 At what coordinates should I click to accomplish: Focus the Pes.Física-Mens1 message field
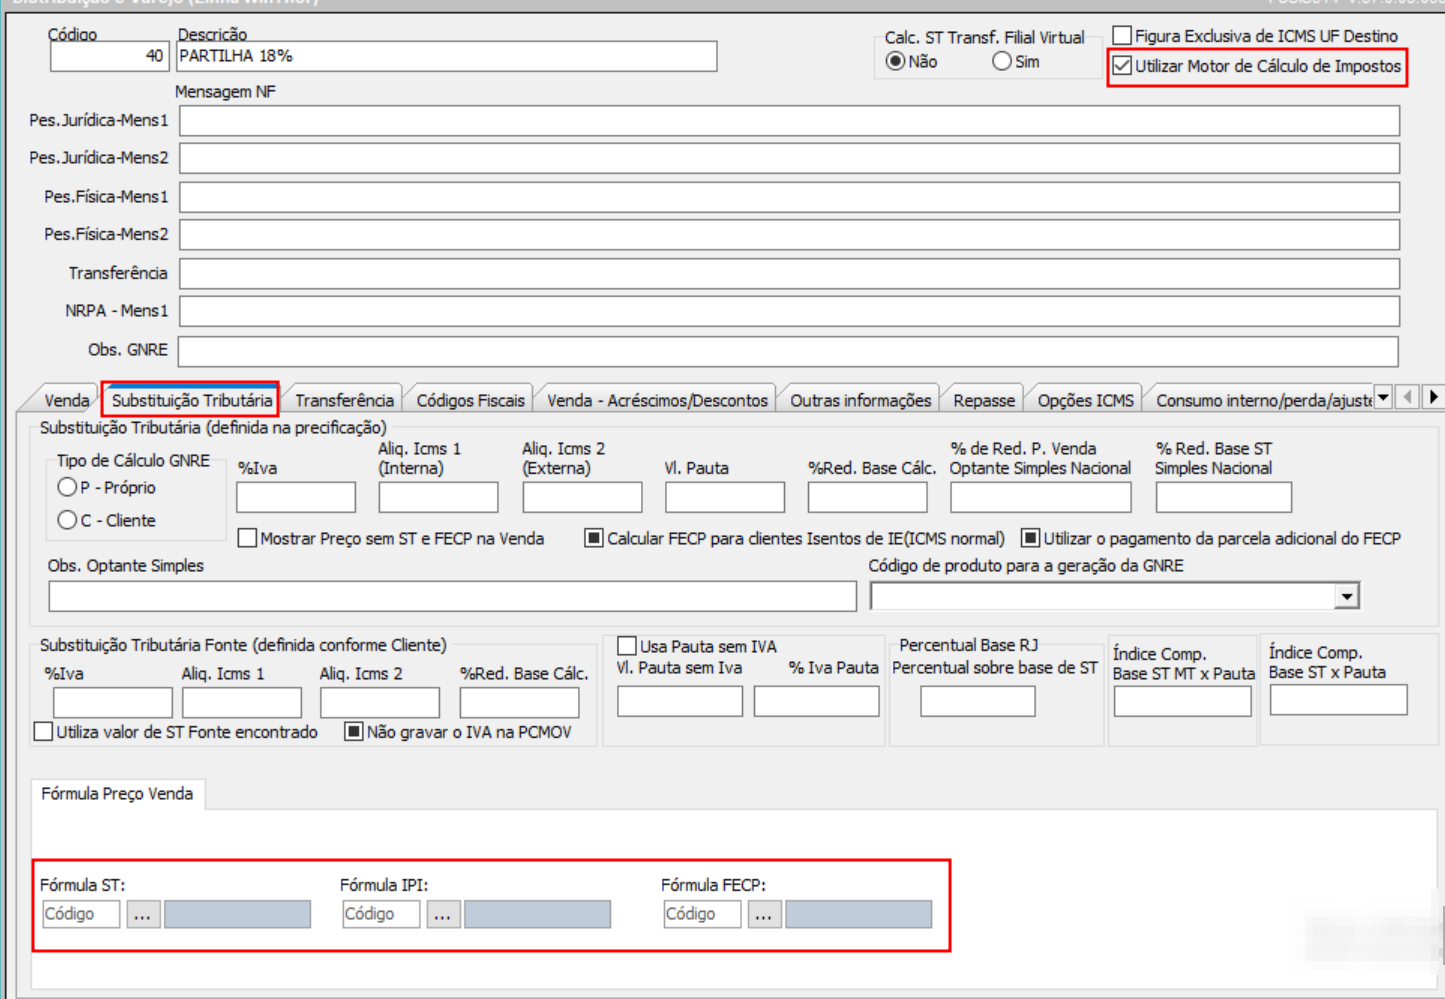click(789, 197)
